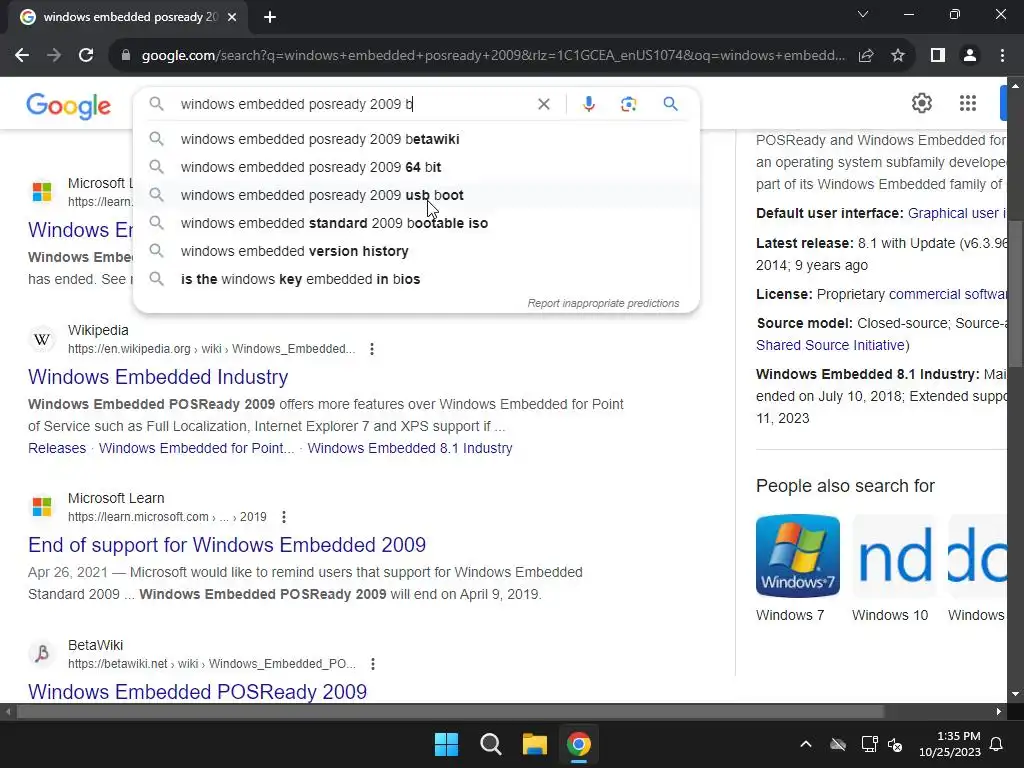Click the forward navigation arrow

(x=54, y=56)
